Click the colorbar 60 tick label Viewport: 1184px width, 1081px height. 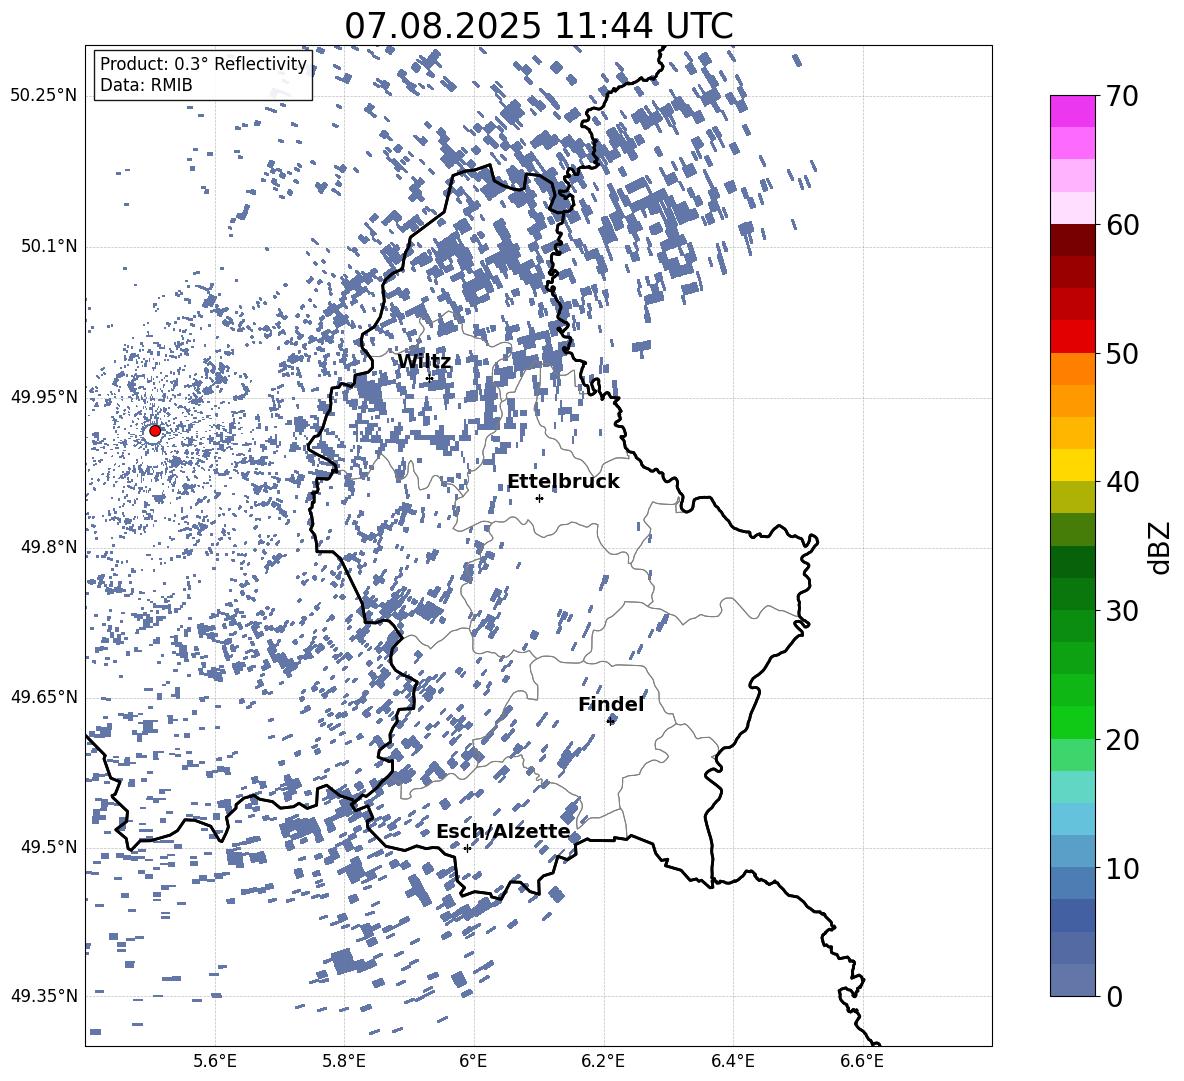(x=1122, y=225)
